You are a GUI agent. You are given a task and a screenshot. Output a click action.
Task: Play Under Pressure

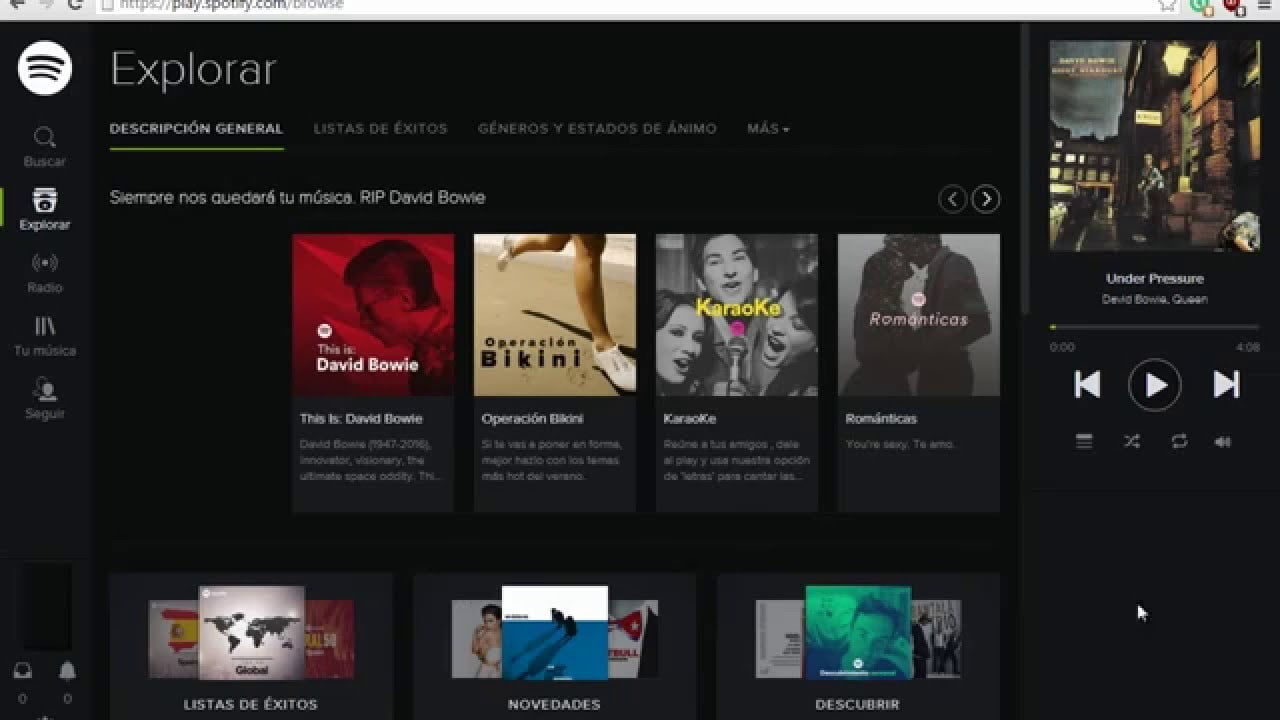[1155, 384]
